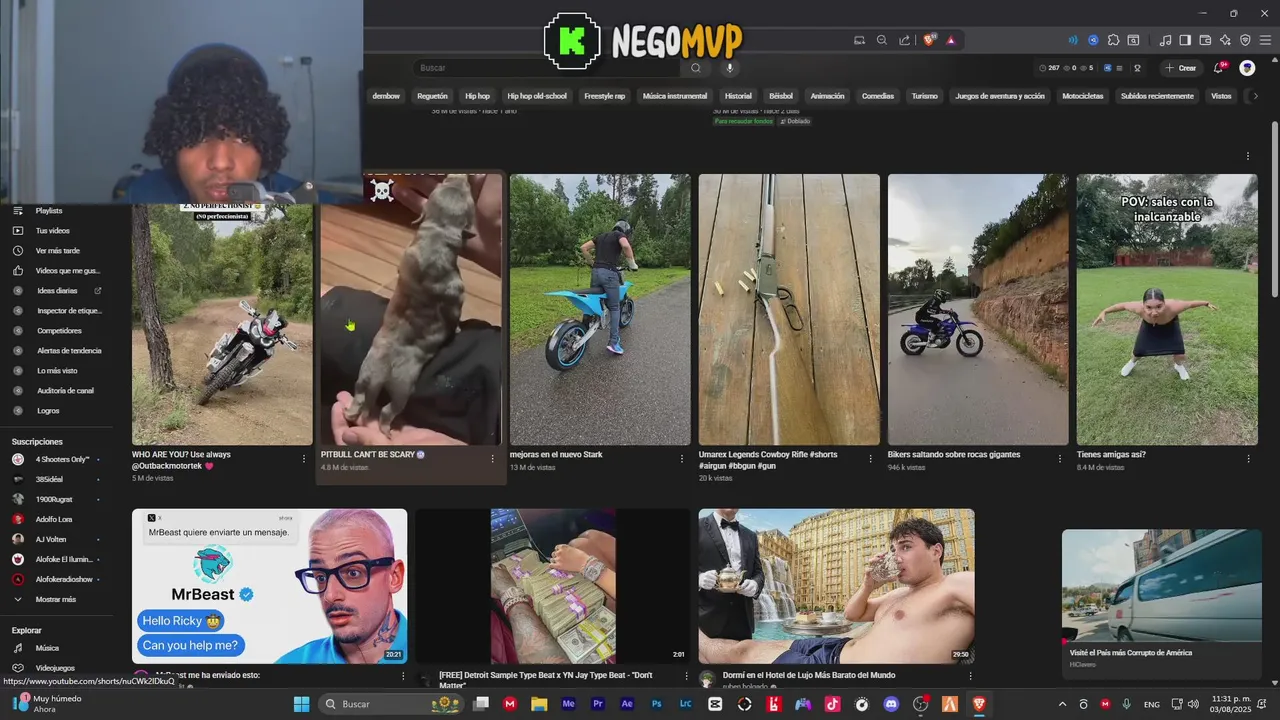Click the Brave Rewards triangle icon
The image size is (1280, 720).
pos(951,40)
